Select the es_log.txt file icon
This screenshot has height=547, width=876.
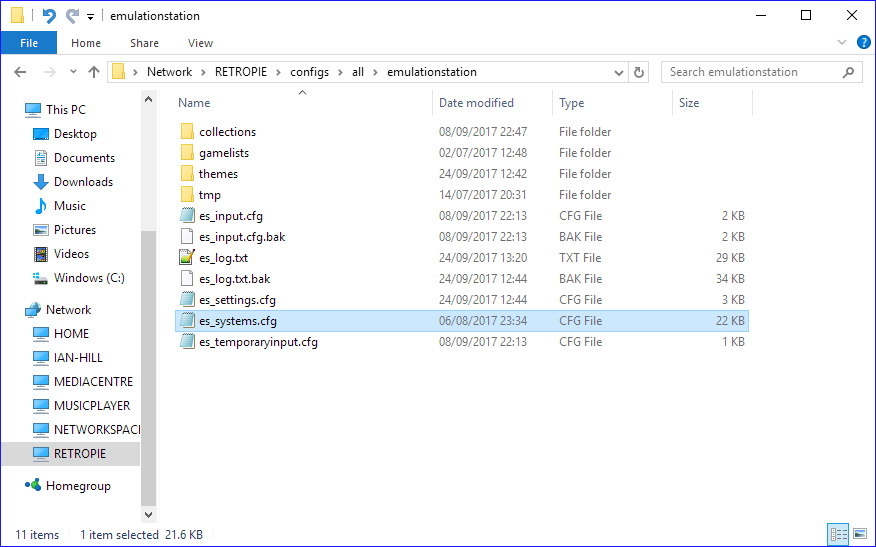coord(186,258)
